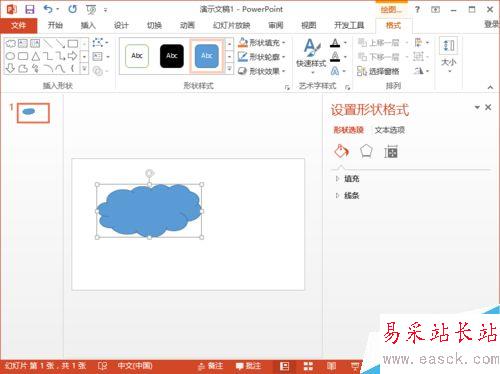Expand the shapes gallery more button

pyautogui.click(x=84, y=69)
